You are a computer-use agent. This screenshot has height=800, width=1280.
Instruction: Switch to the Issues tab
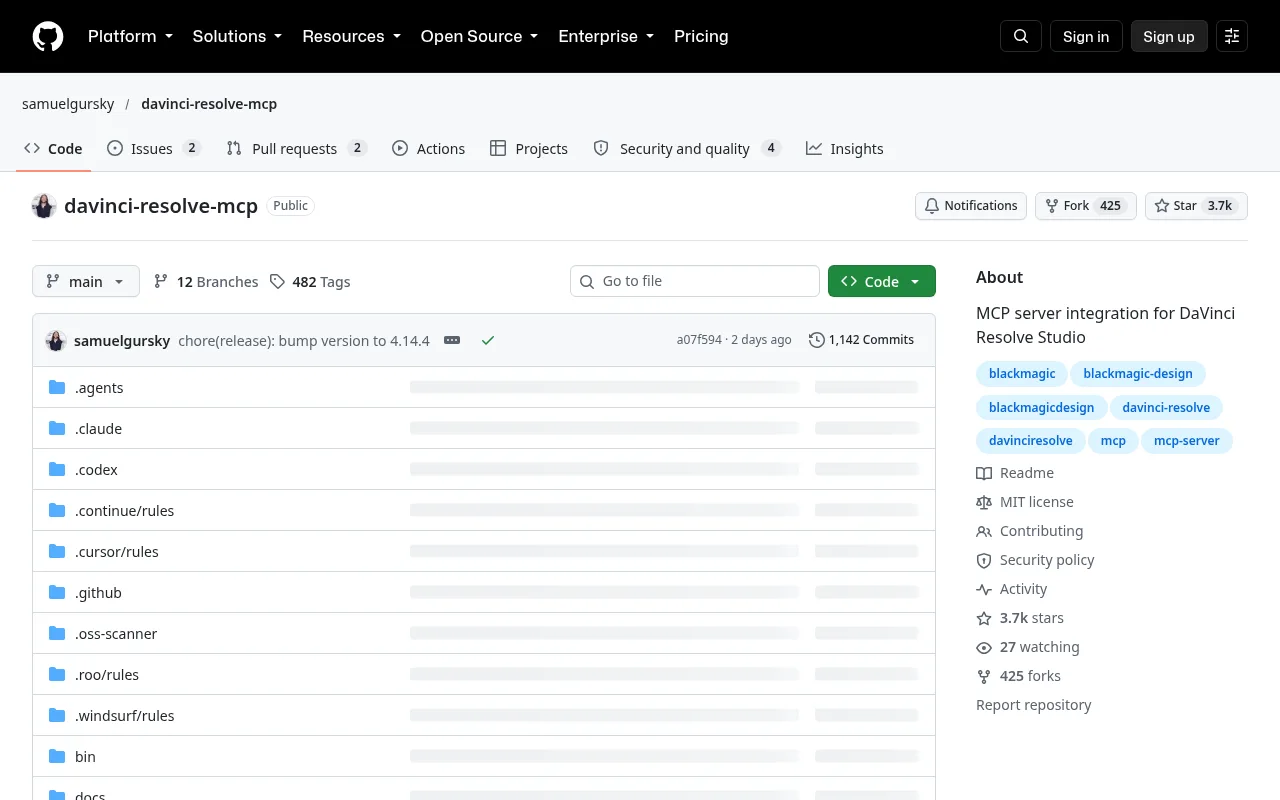(154, 148)
